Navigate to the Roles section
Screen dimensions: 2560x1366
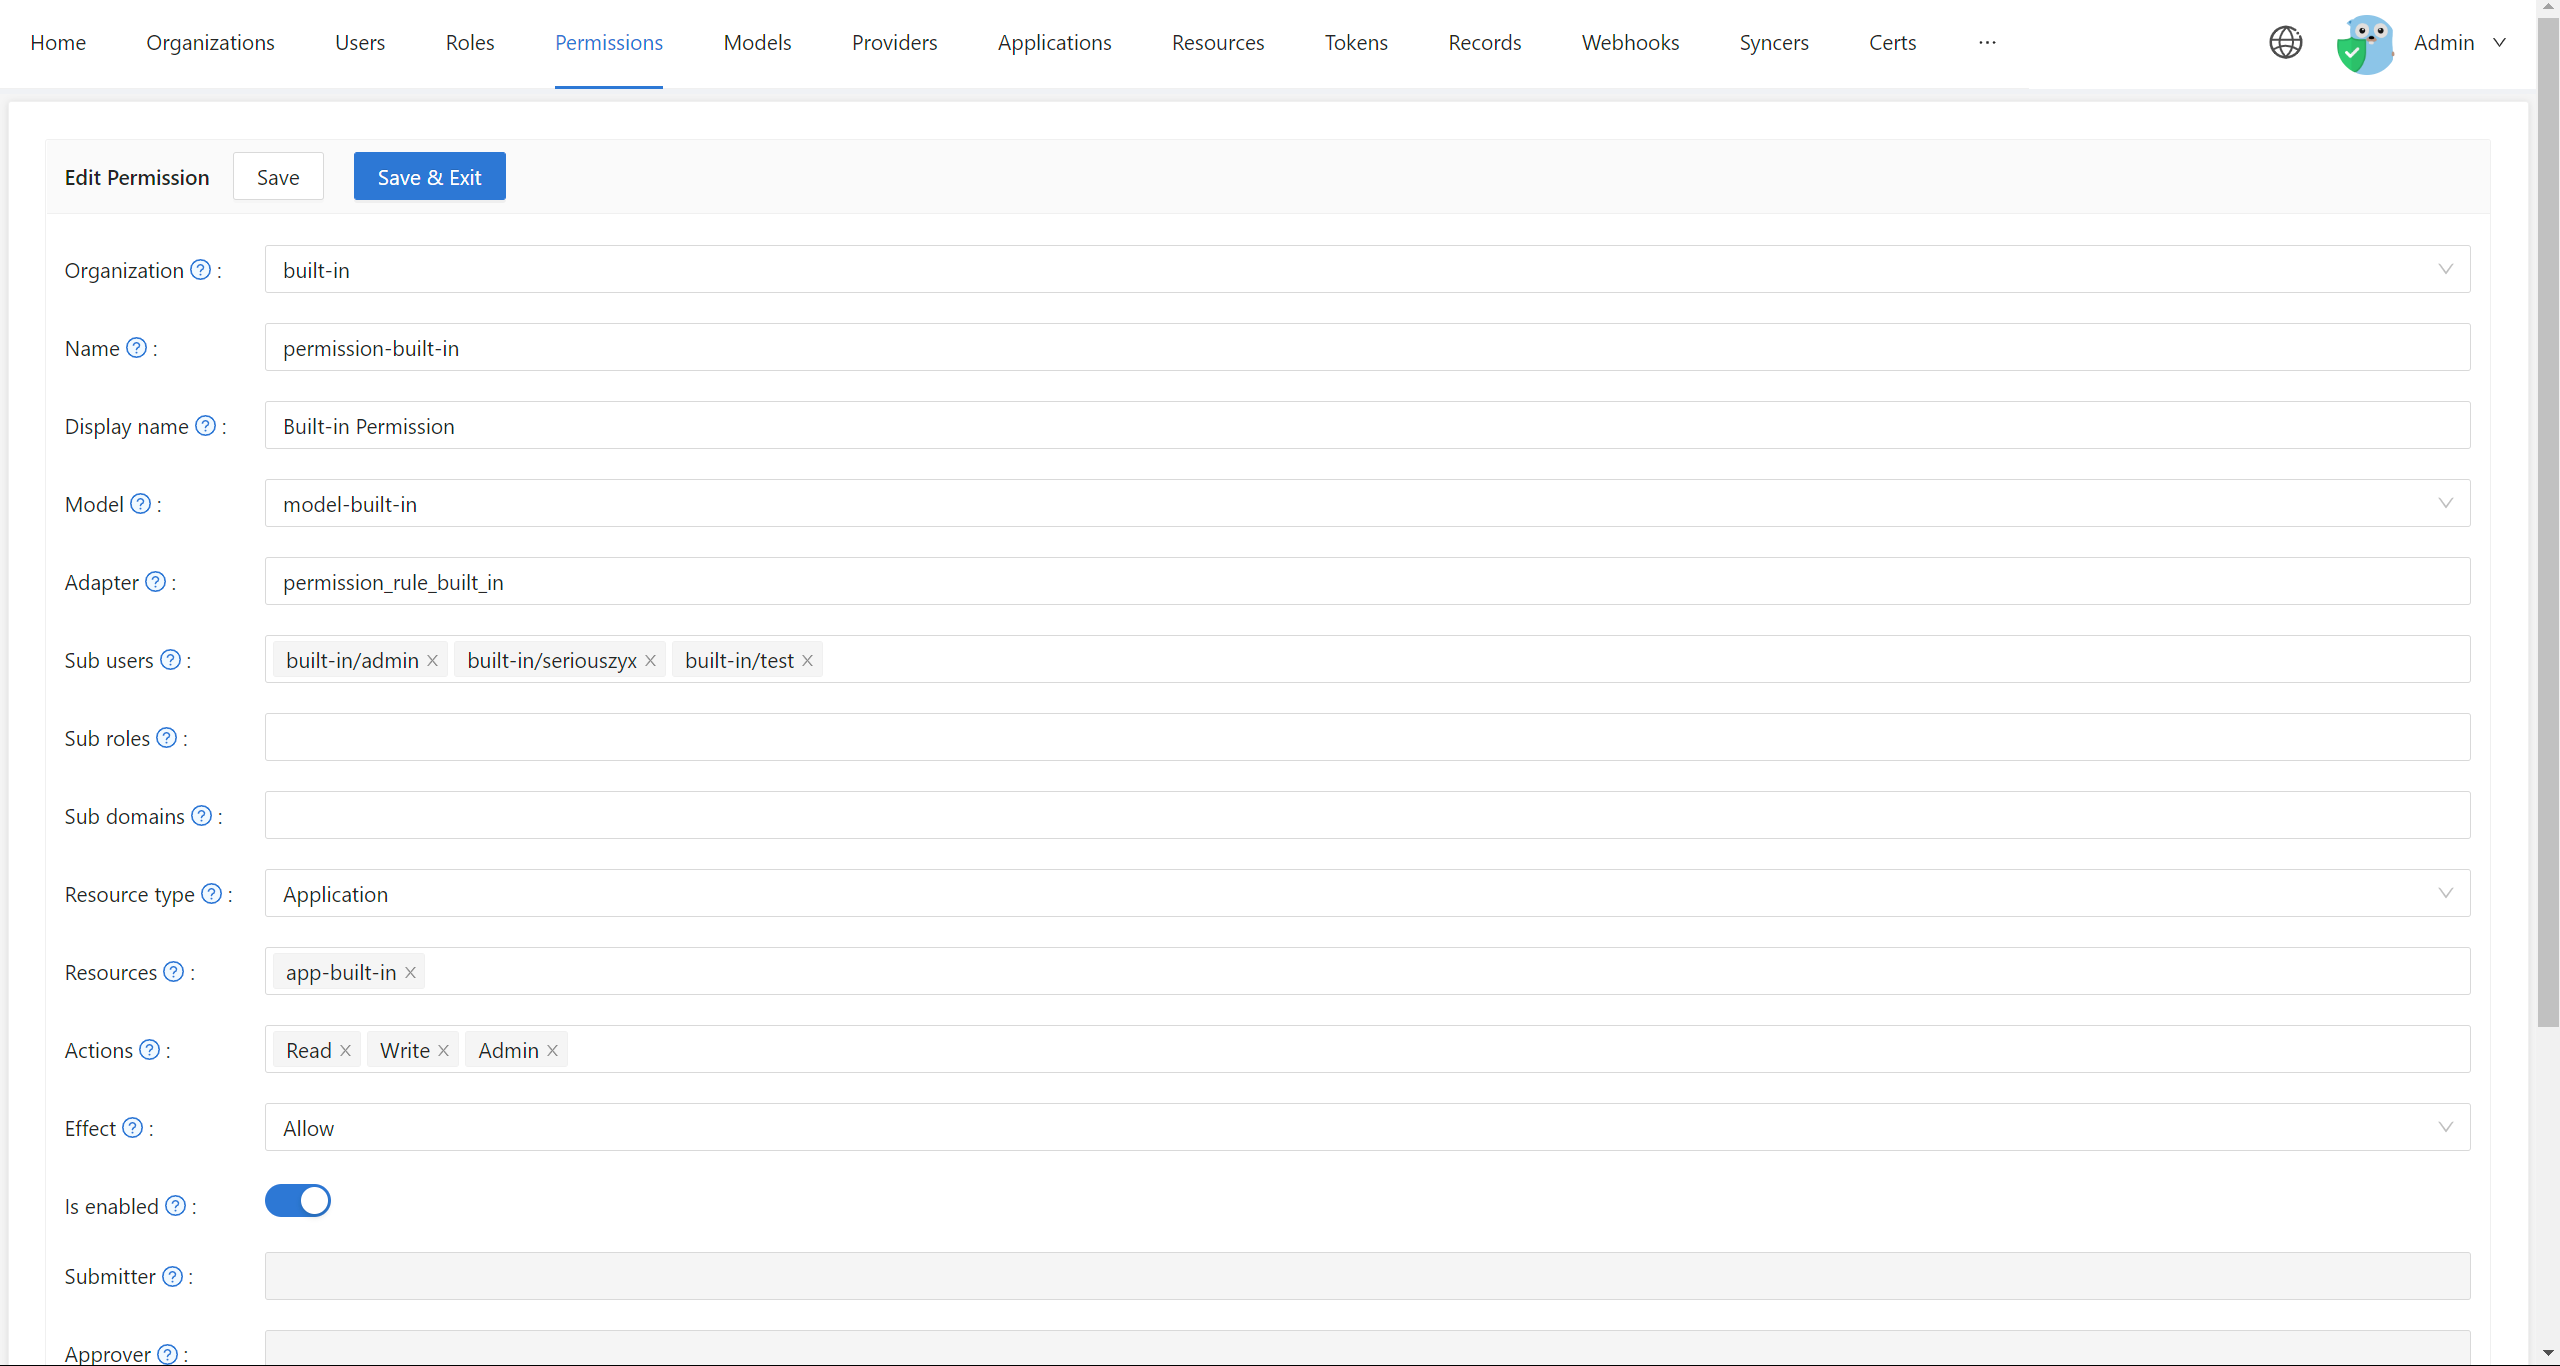pos(469,42)
